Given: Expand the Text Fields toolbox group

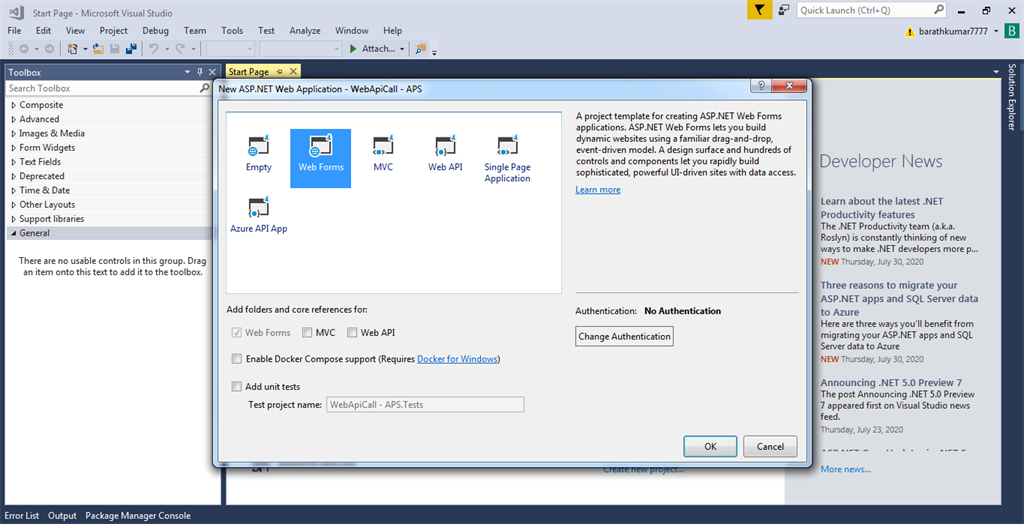Looking at the screenshot, I should pos(14,161).
